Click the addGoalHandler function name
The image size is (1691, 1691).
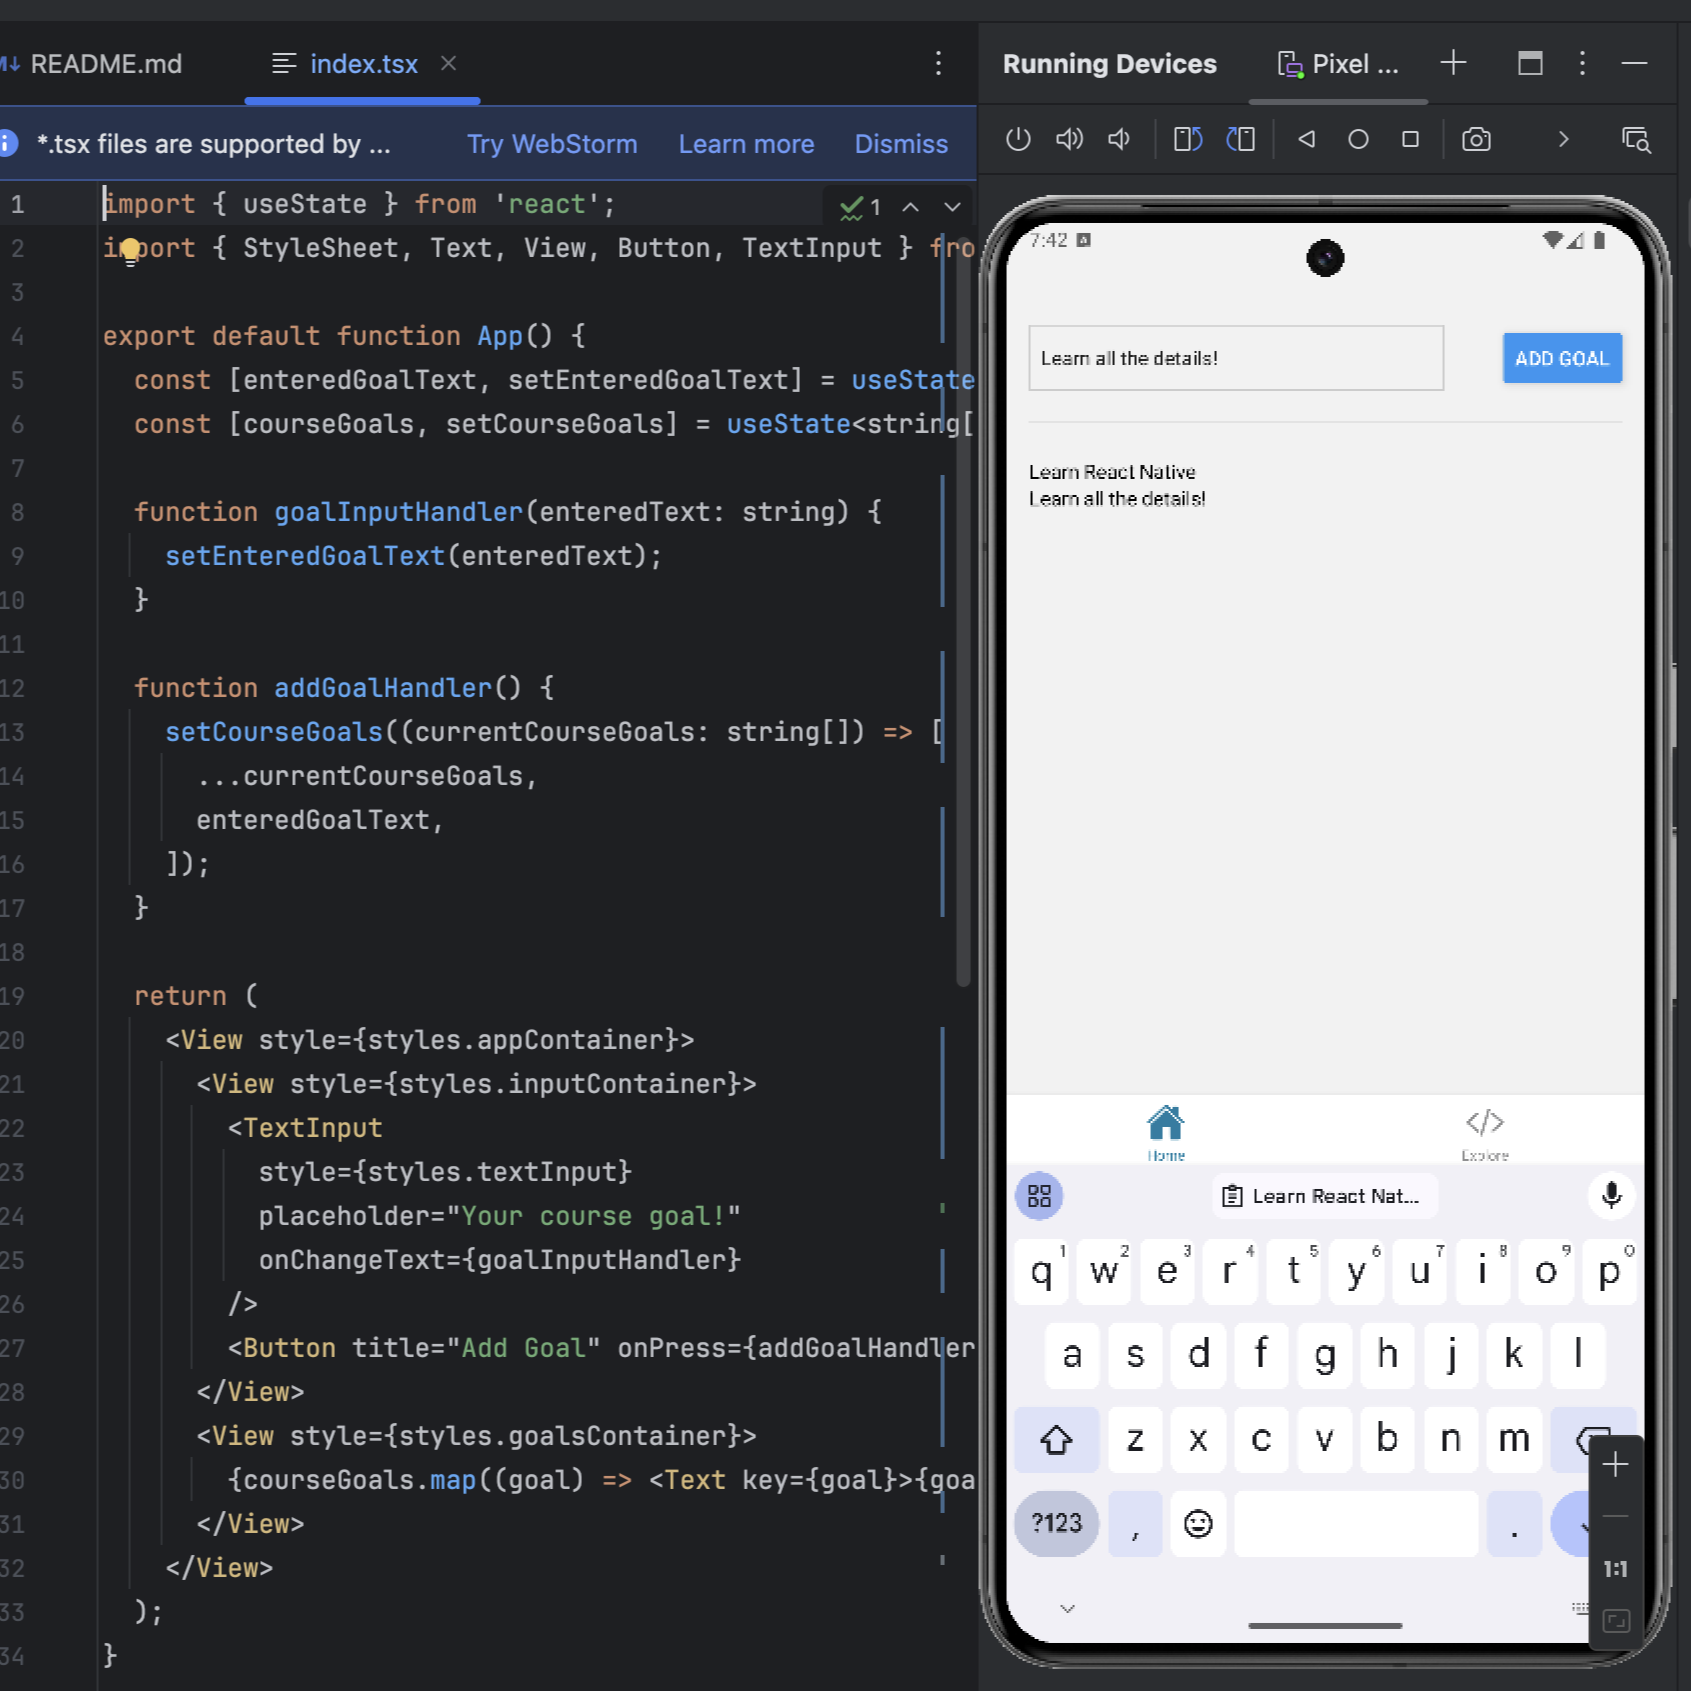[x=383, y=688]
